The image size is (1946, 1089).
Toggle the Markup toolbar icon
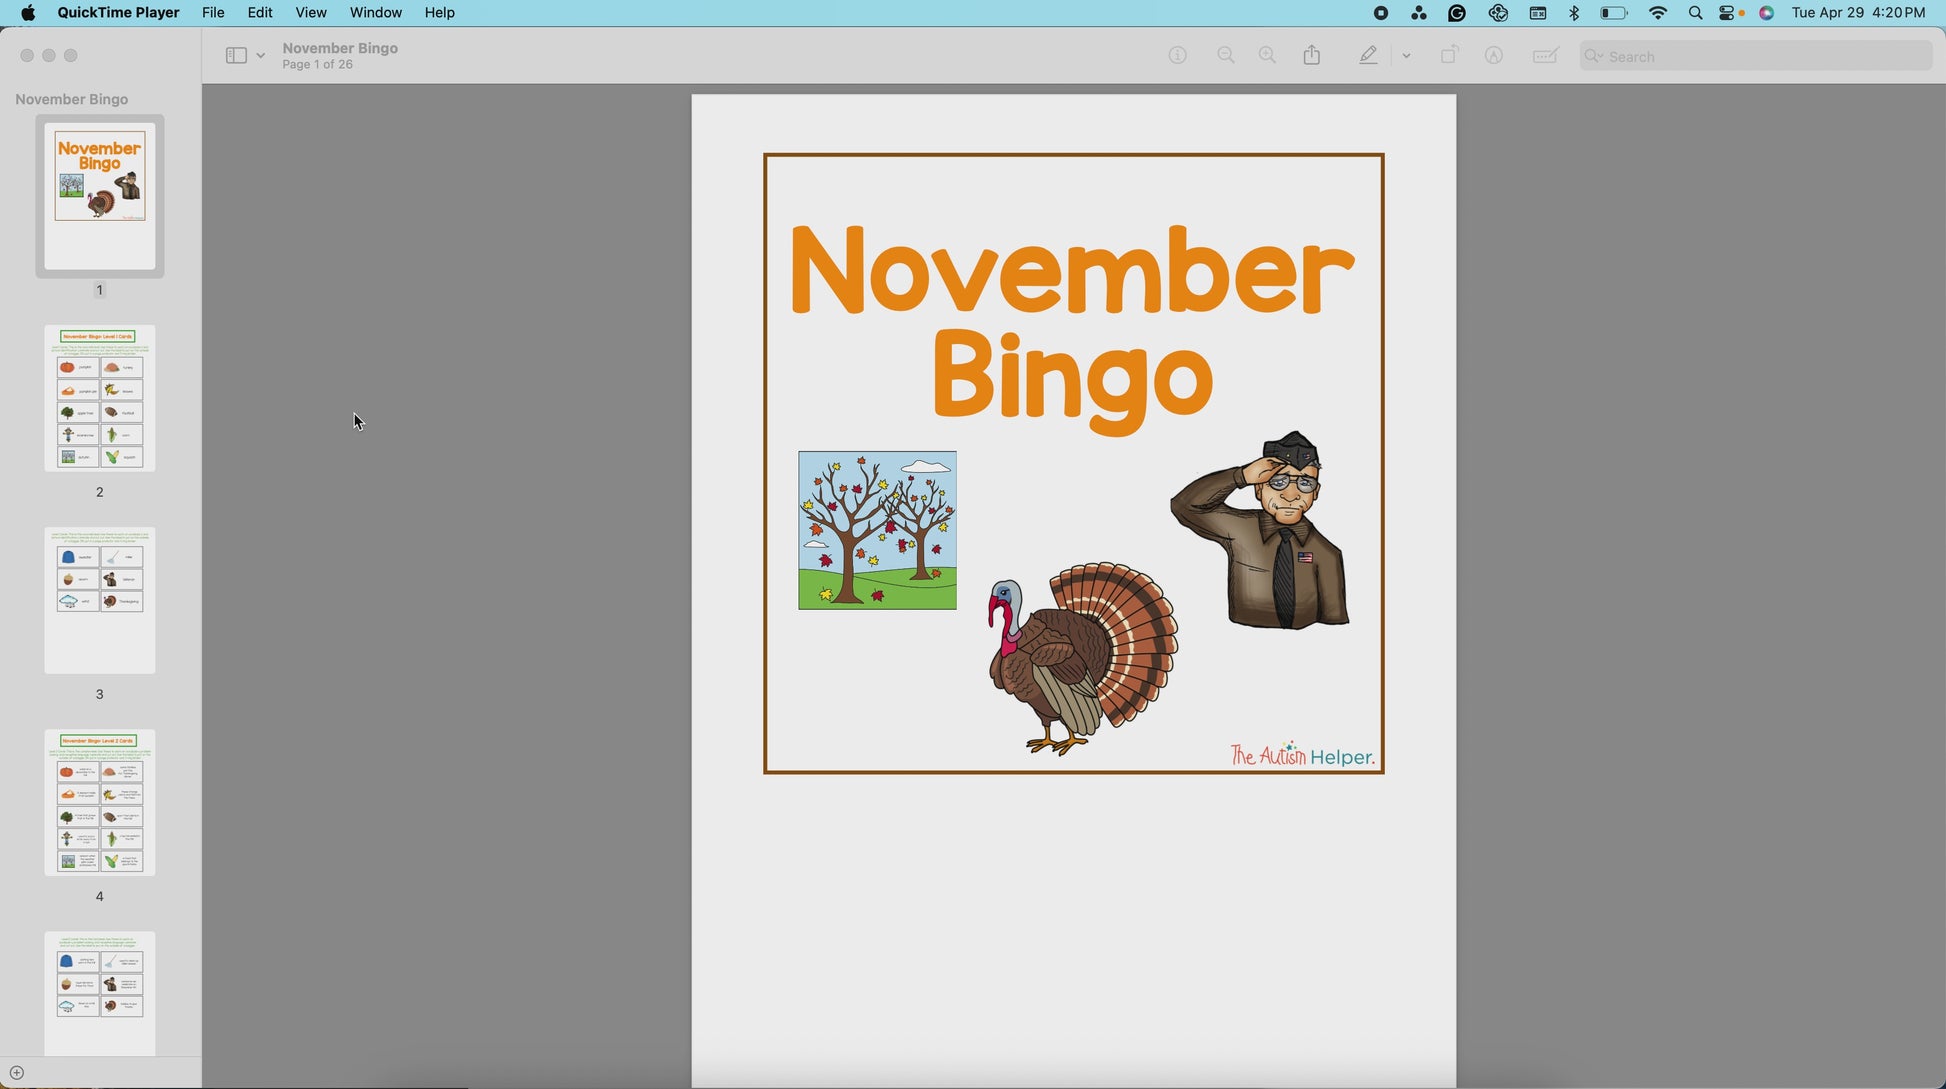[x=1494, y=56]
